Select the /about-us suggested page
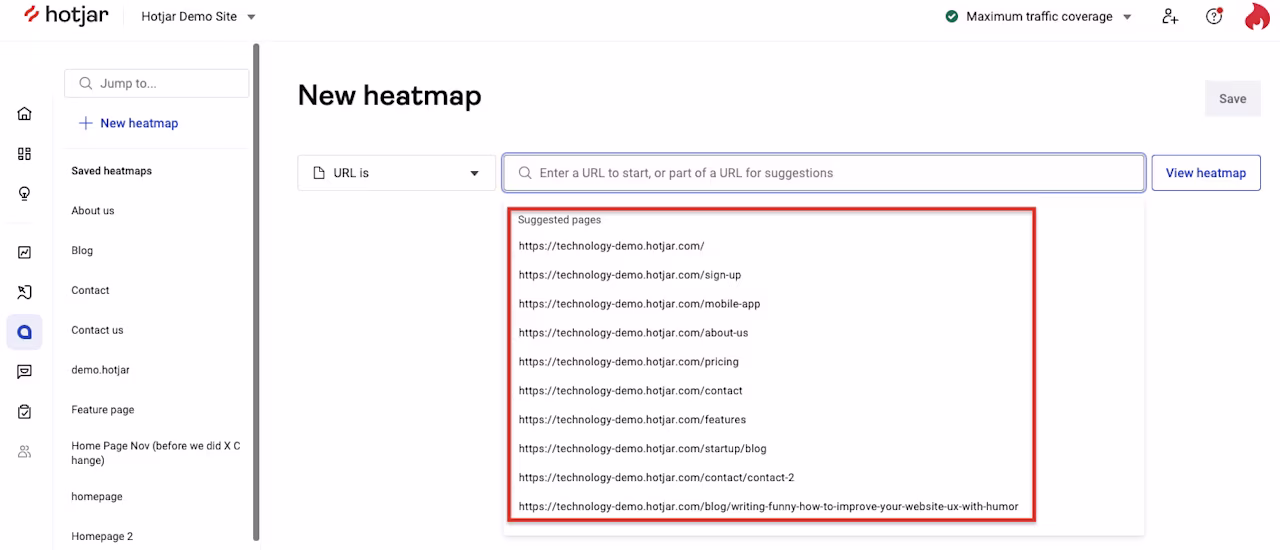 click(x=633, y=333)
